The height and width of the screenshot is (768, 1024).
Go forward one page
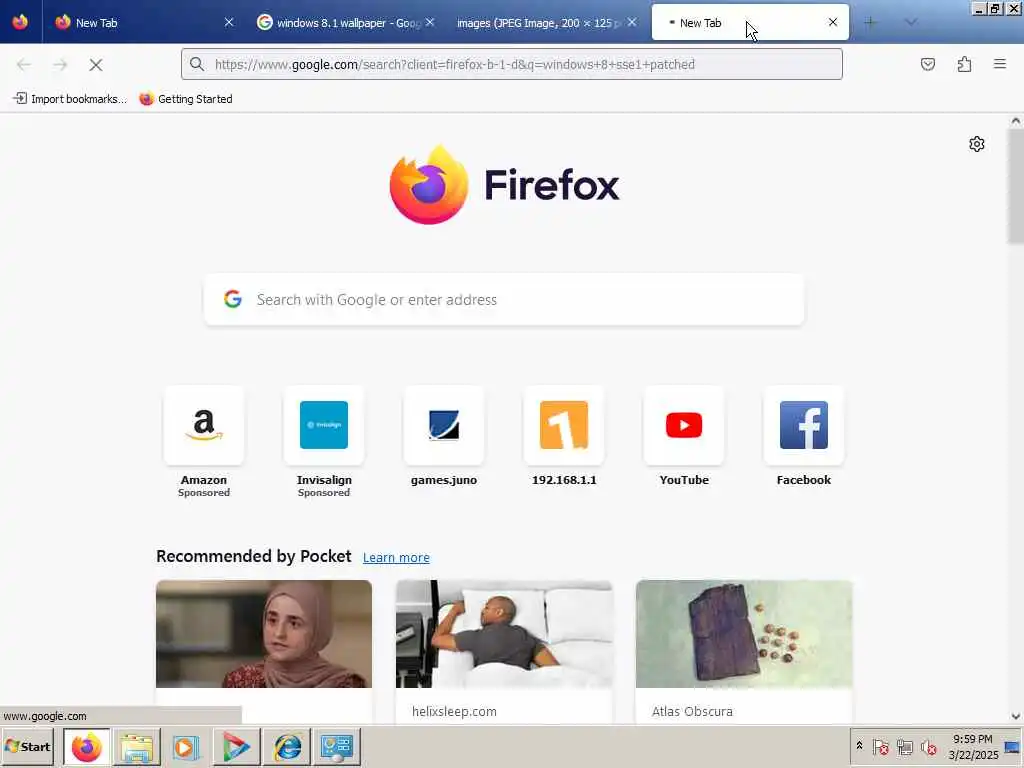[60, 65]
